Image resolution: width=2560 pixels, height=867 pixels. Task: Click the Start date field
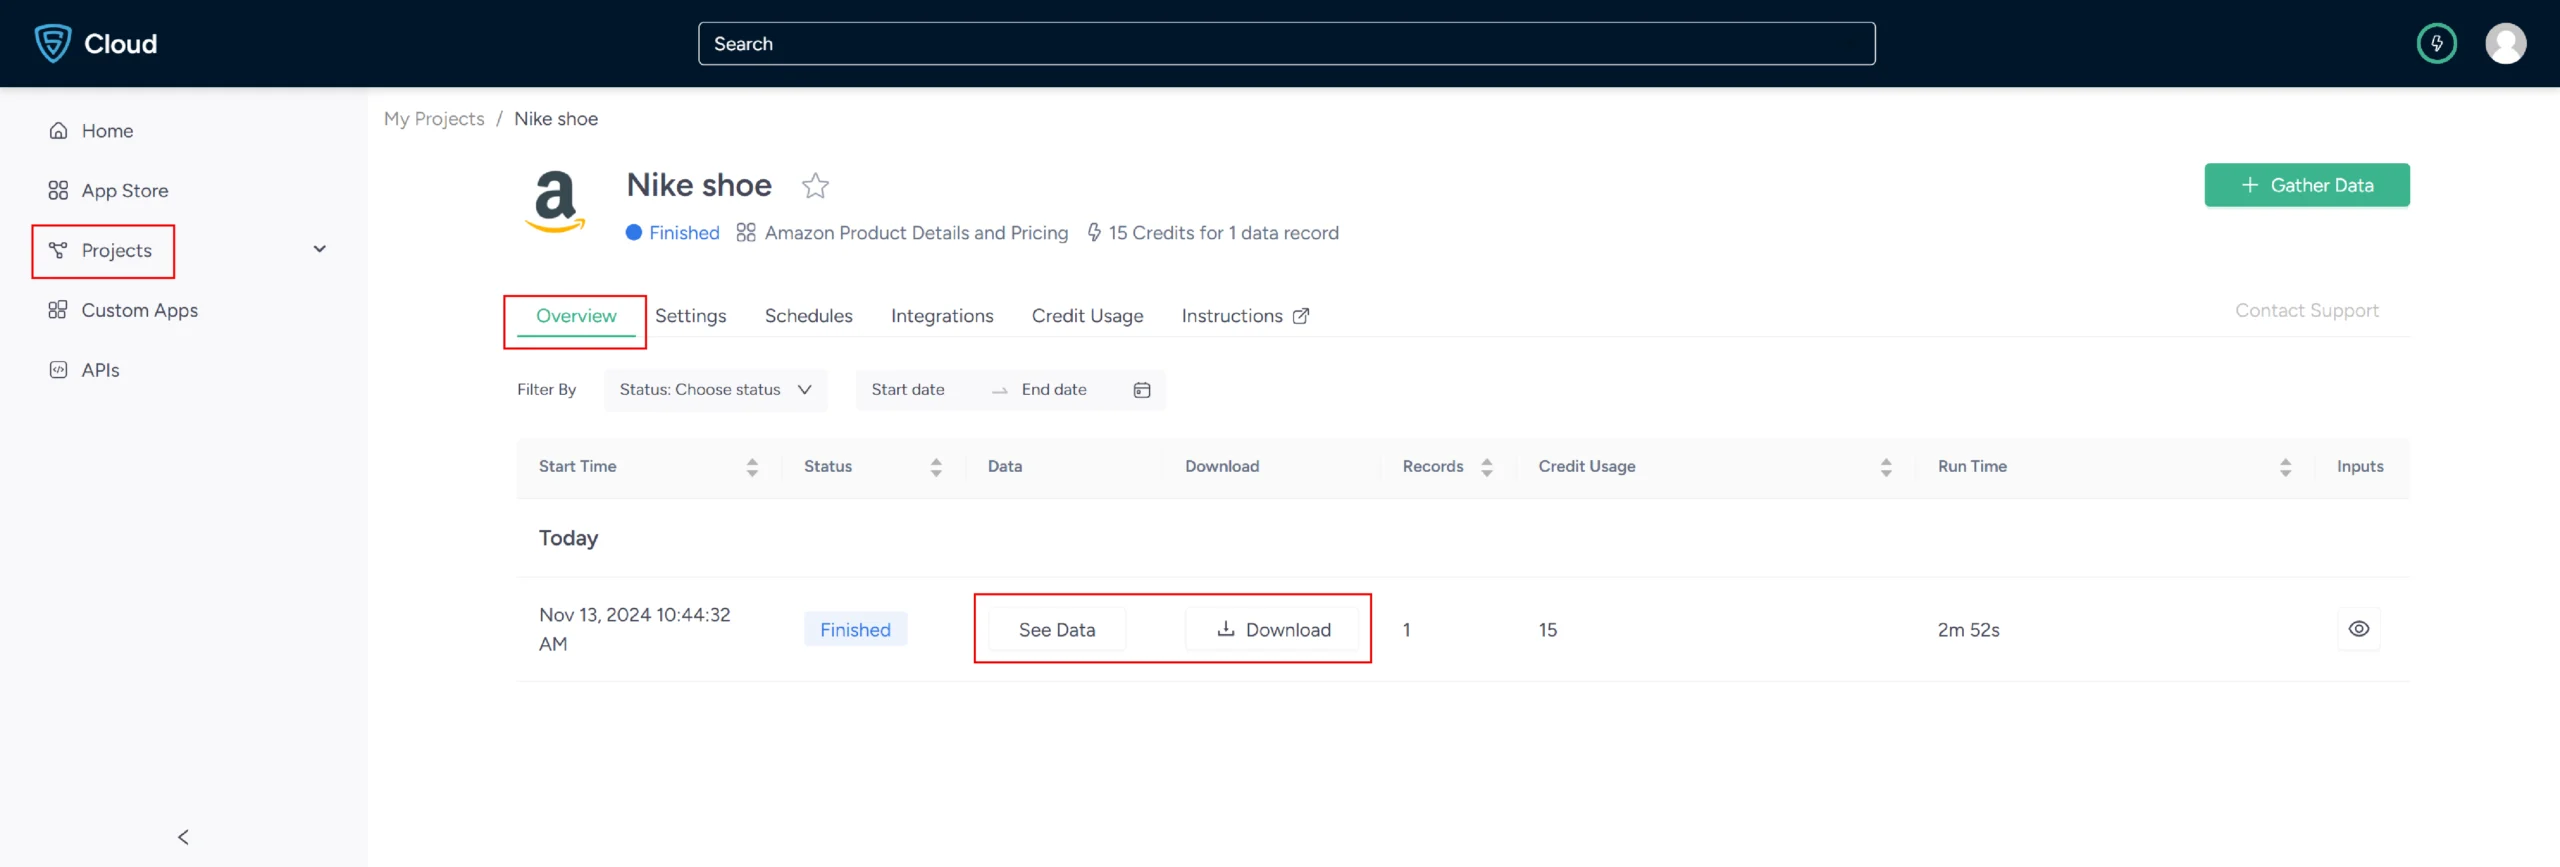pyautogui.click(x=907, y=390)
